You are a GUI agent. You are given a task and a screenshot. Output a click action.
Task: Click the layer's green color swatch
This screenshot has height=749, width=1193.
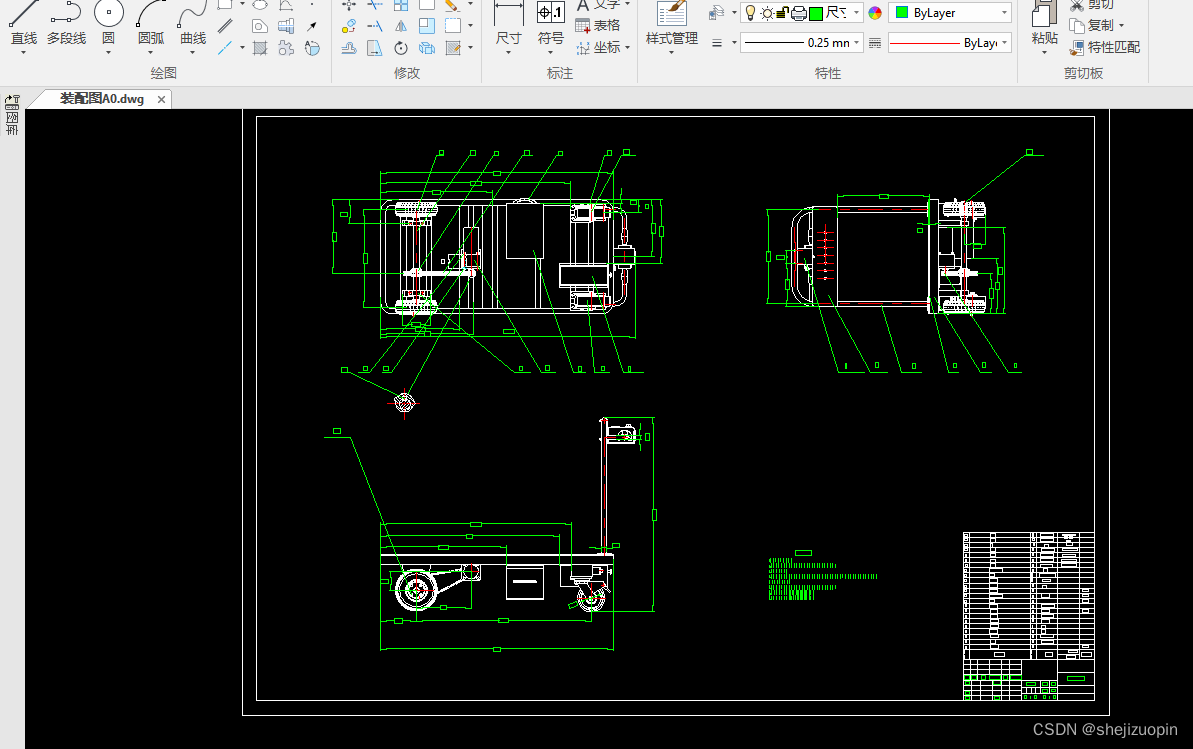[x=816, y=13]
